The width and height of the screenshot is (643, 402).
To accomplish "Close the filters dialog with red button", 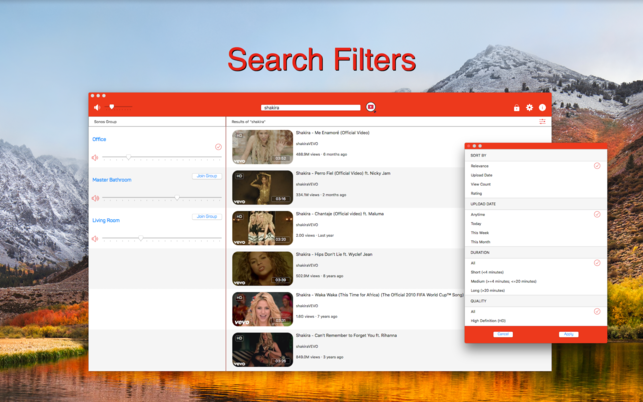I will (469, 146).
